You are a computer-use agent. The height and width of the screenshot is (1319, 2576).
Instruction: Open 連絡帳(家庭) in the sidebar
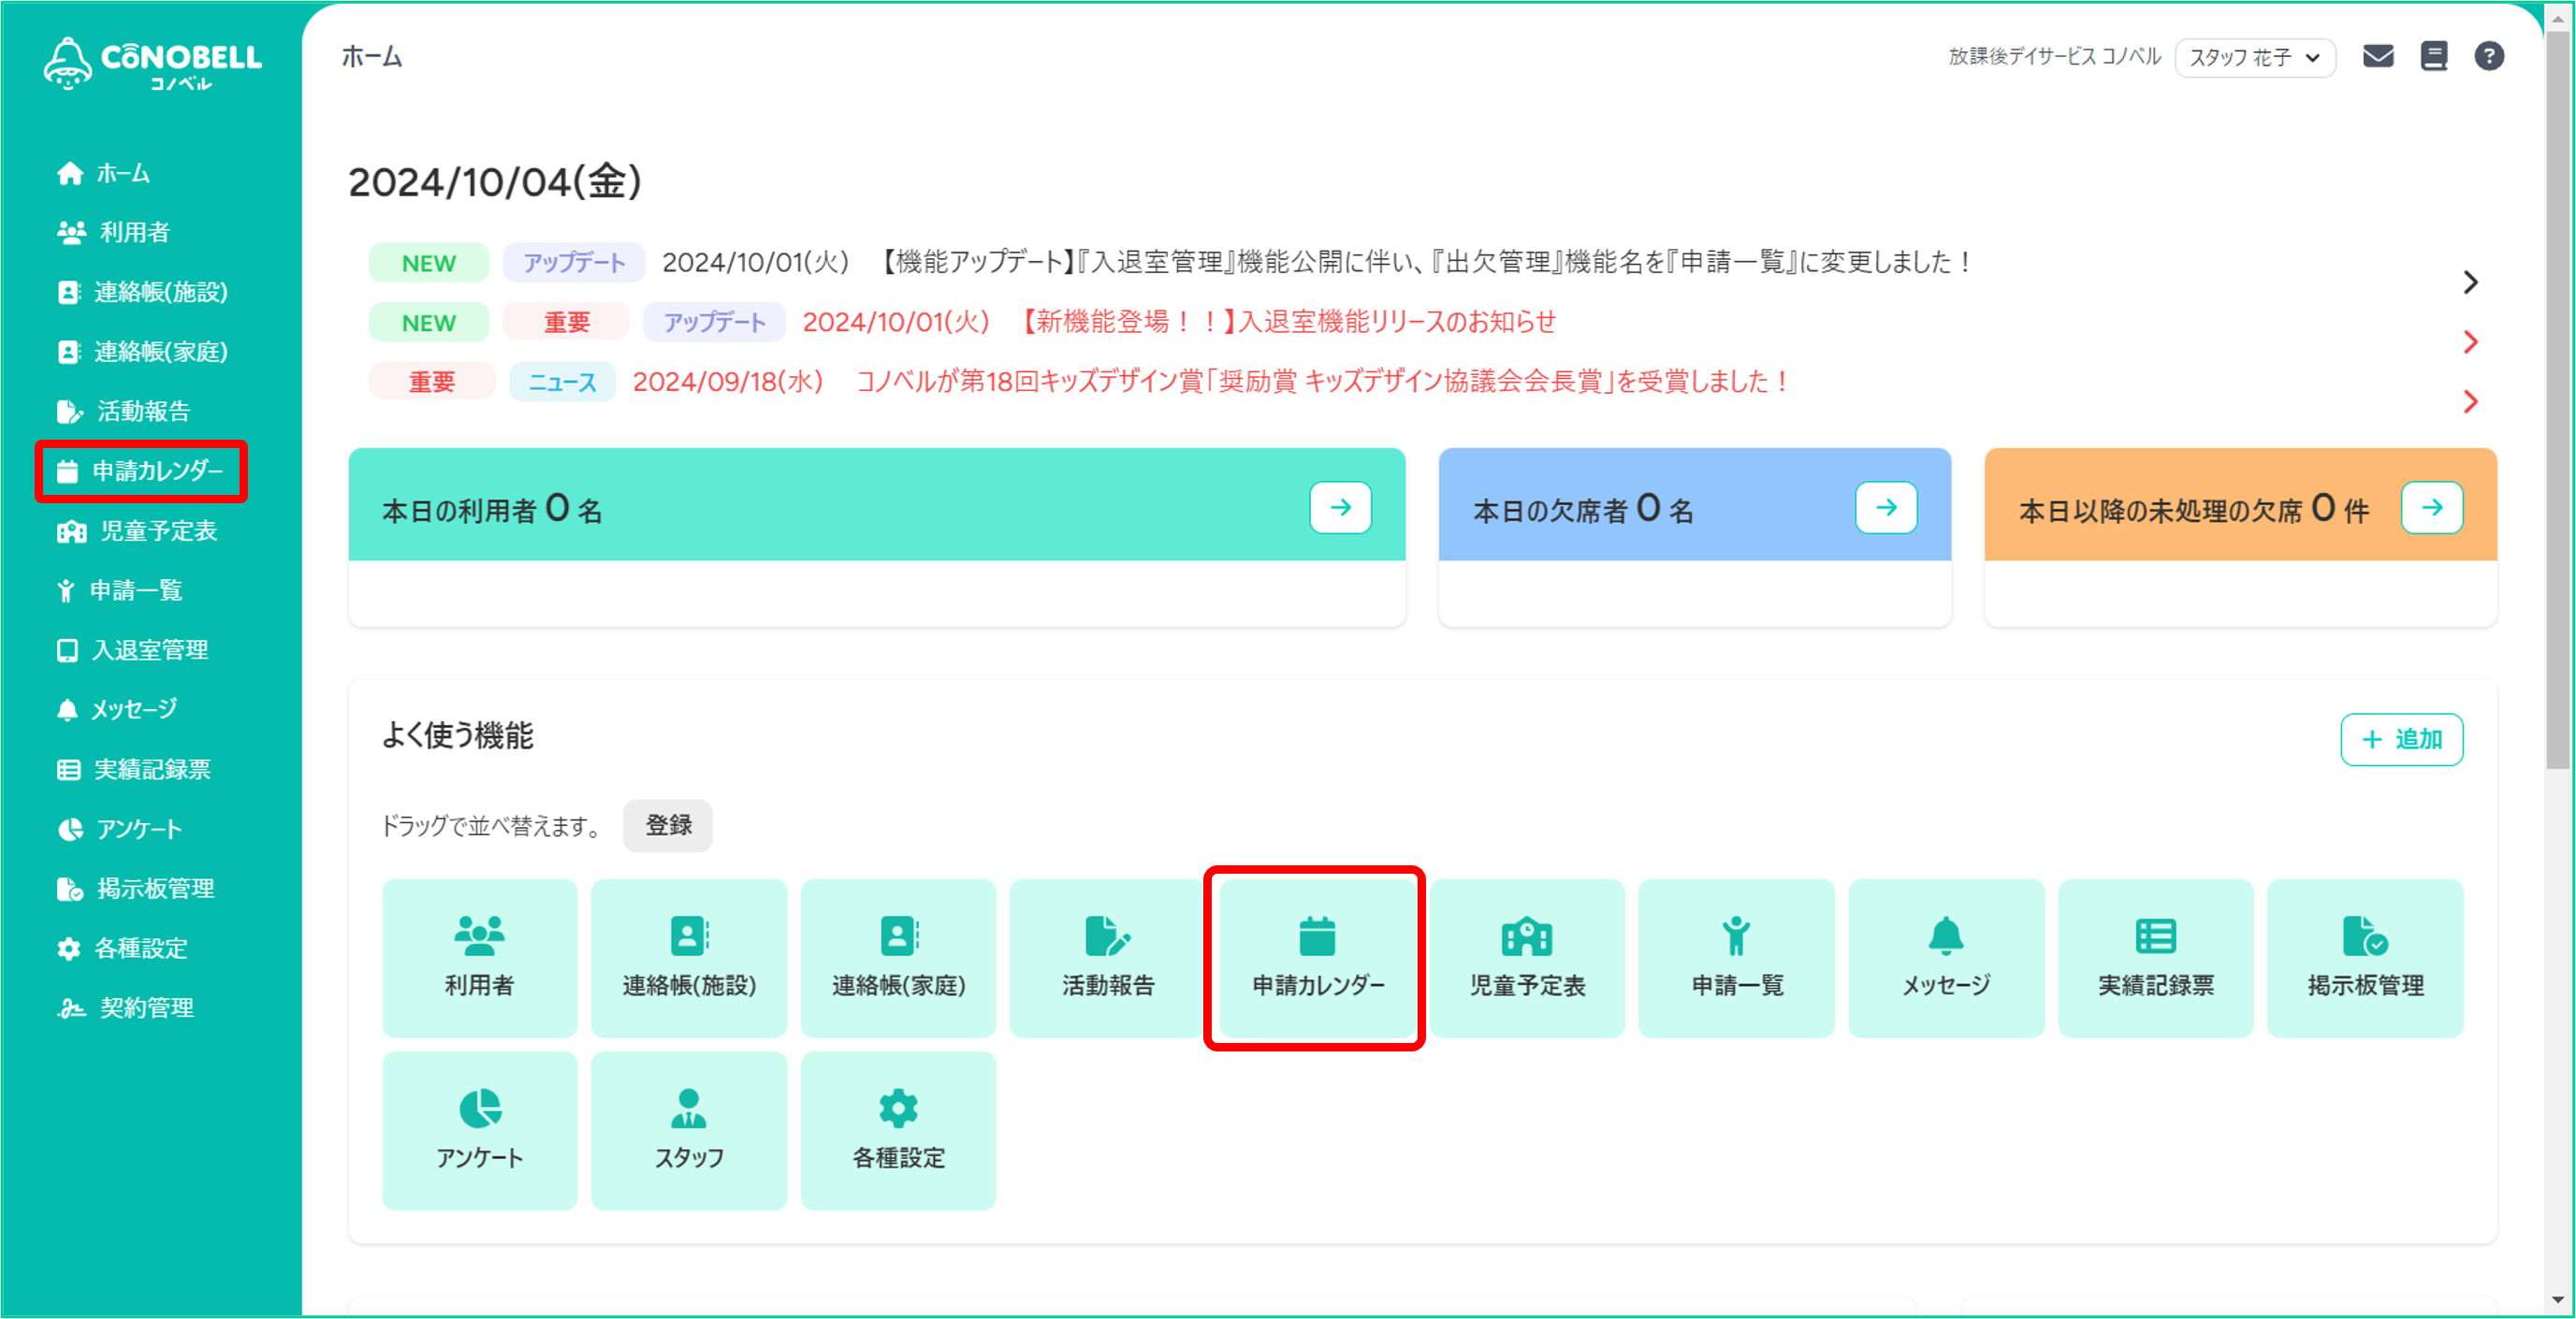(142, 352)
